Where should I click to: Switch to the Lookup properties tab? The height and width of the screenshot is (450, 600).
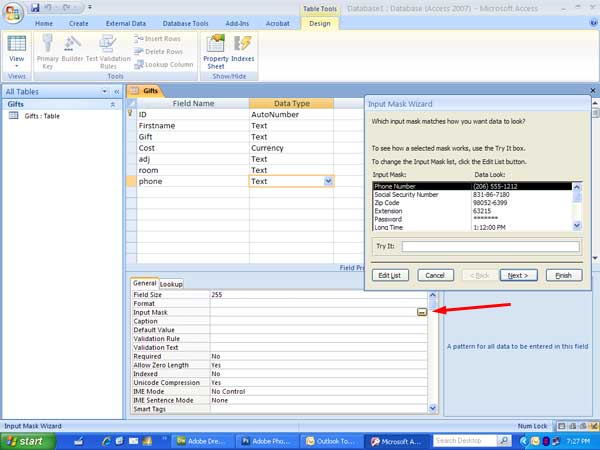[x=171, y=284]
